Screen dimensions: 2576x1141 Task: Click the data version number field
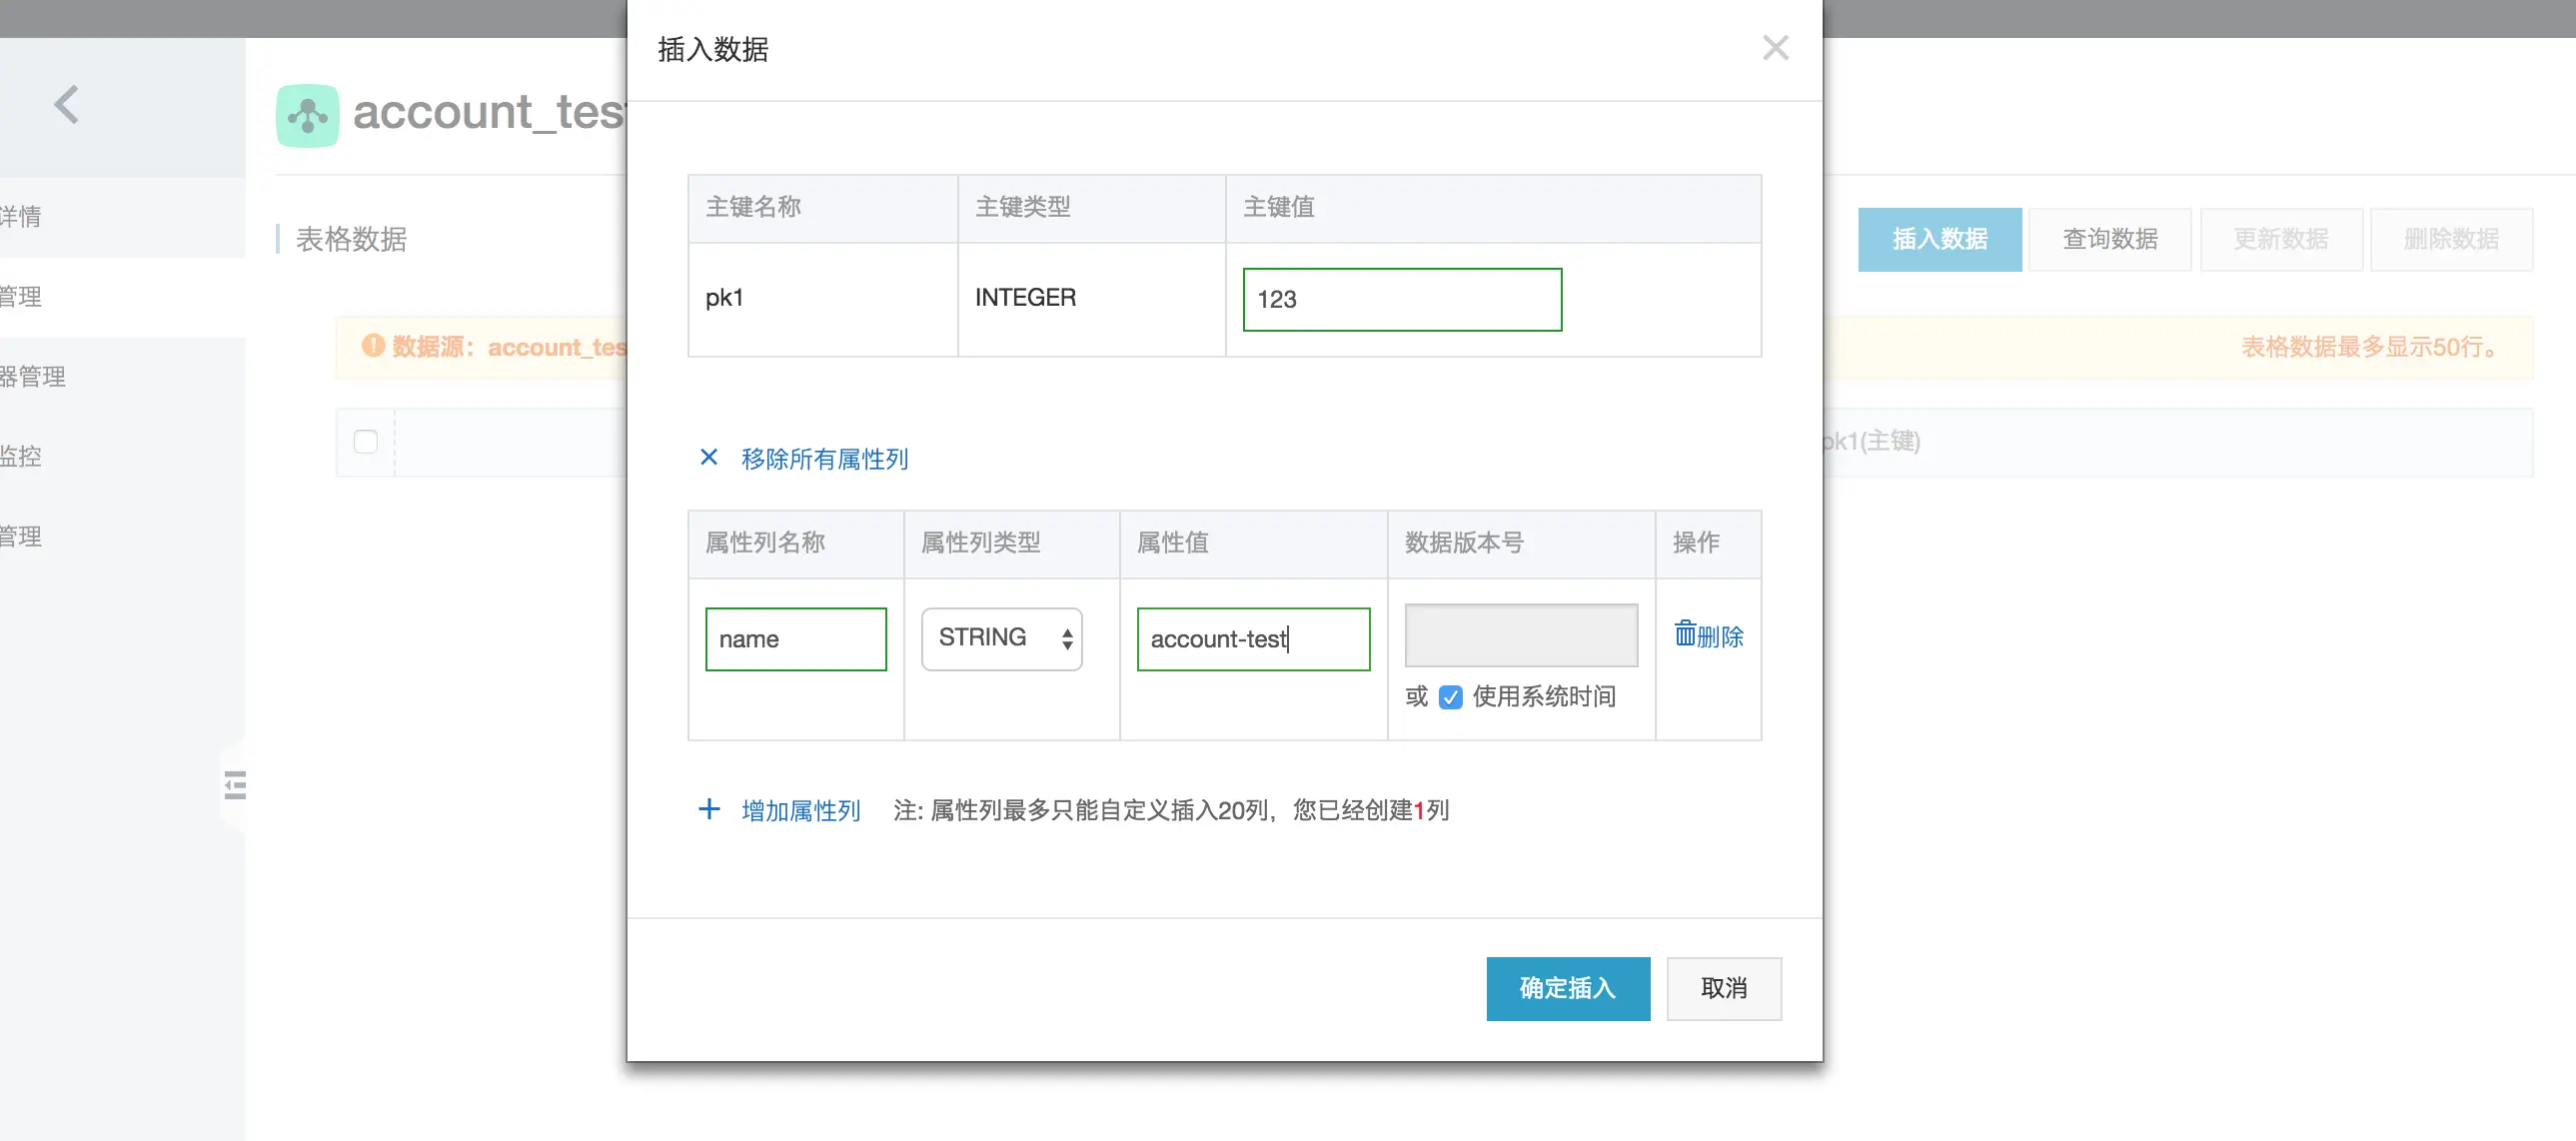coord(1520,634)
